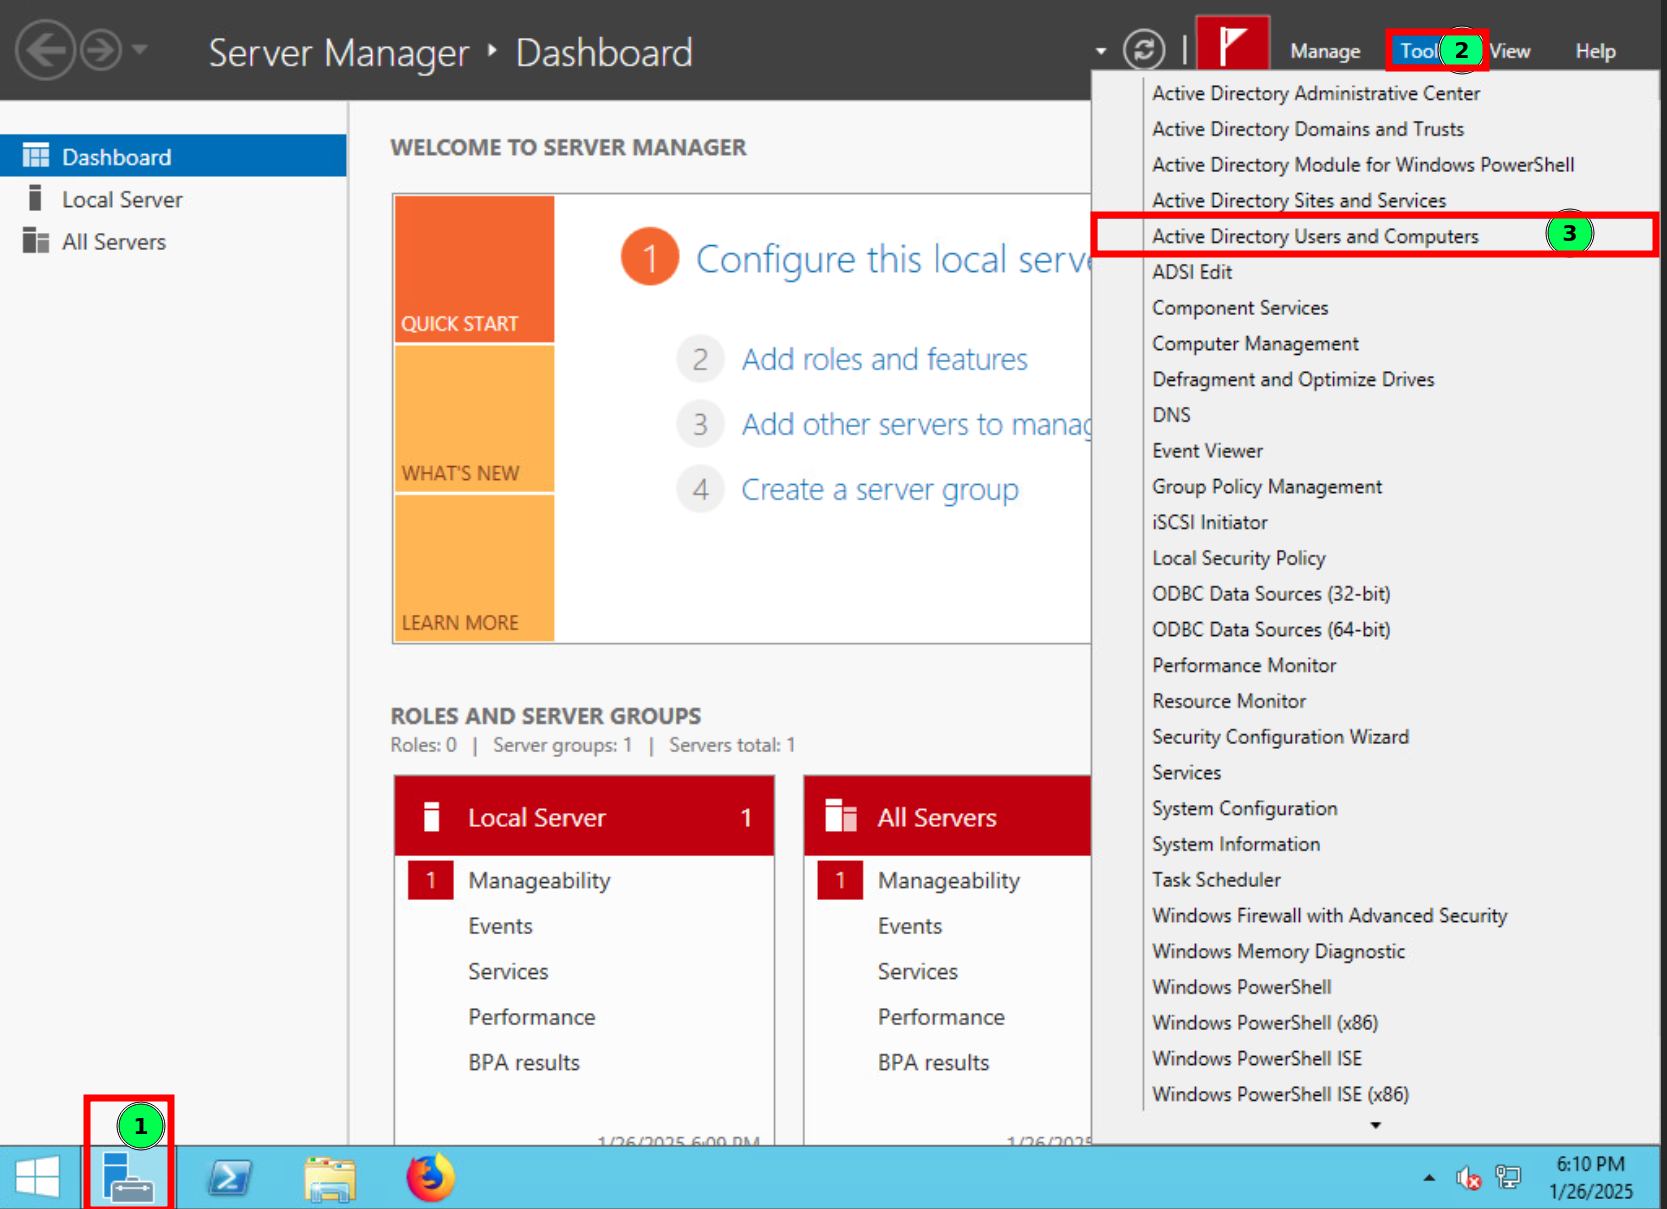Click the back navigation arrow
The image size is (1667, 1209).
45,50
